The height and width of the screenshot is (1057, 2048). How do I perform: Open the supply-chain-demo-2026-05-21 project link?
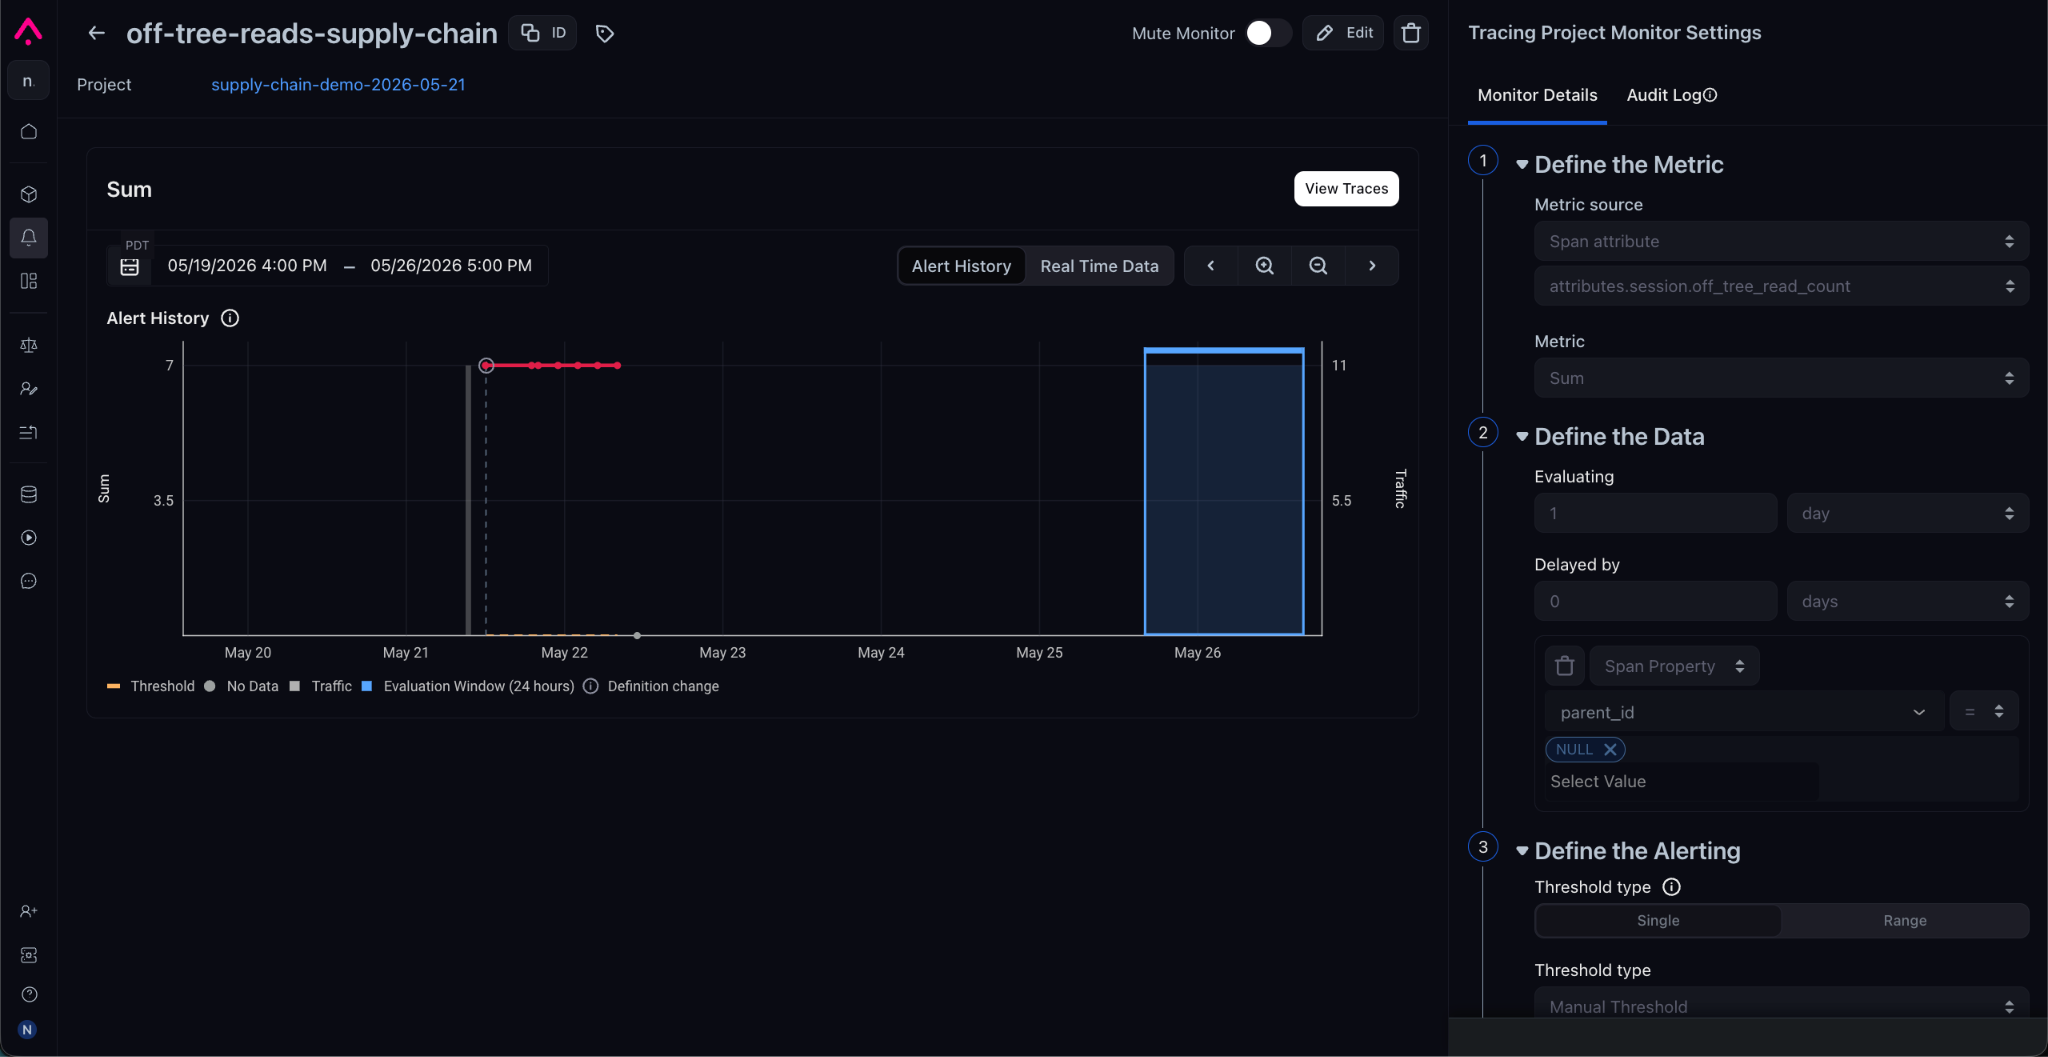point(338,85)
